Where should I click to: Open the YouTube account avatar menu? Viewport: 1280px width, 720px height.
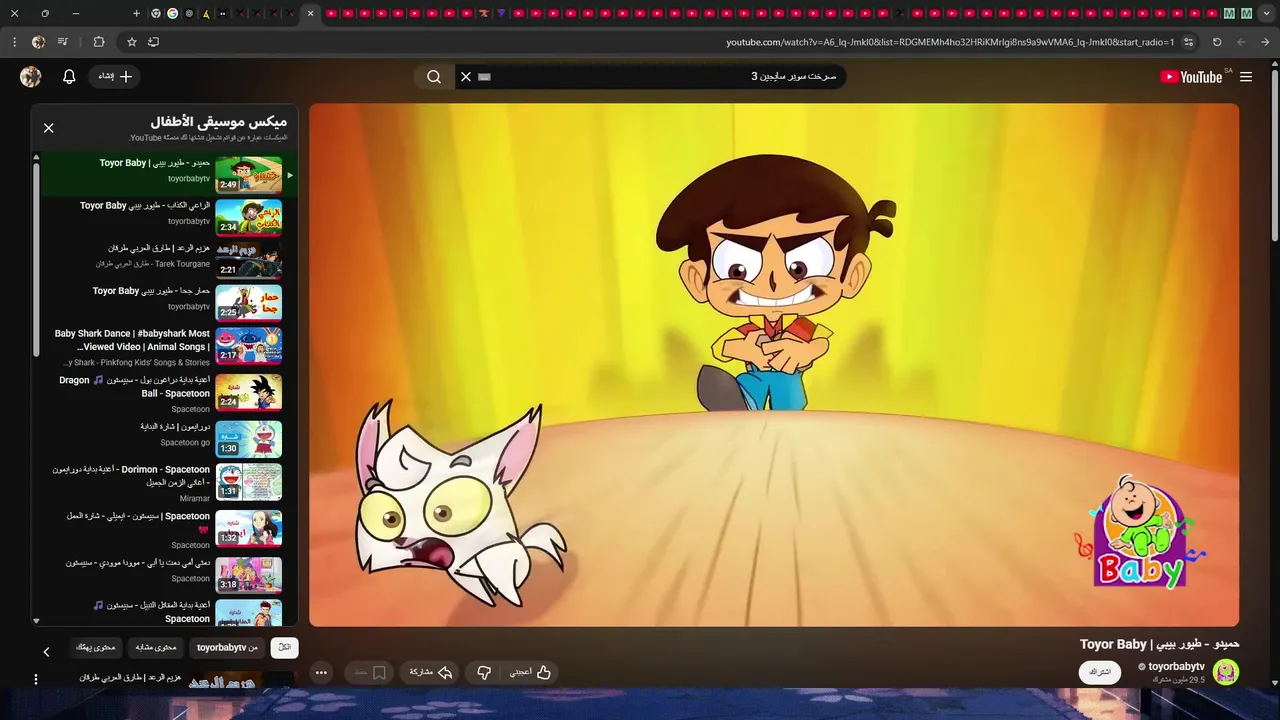(31, 77)
